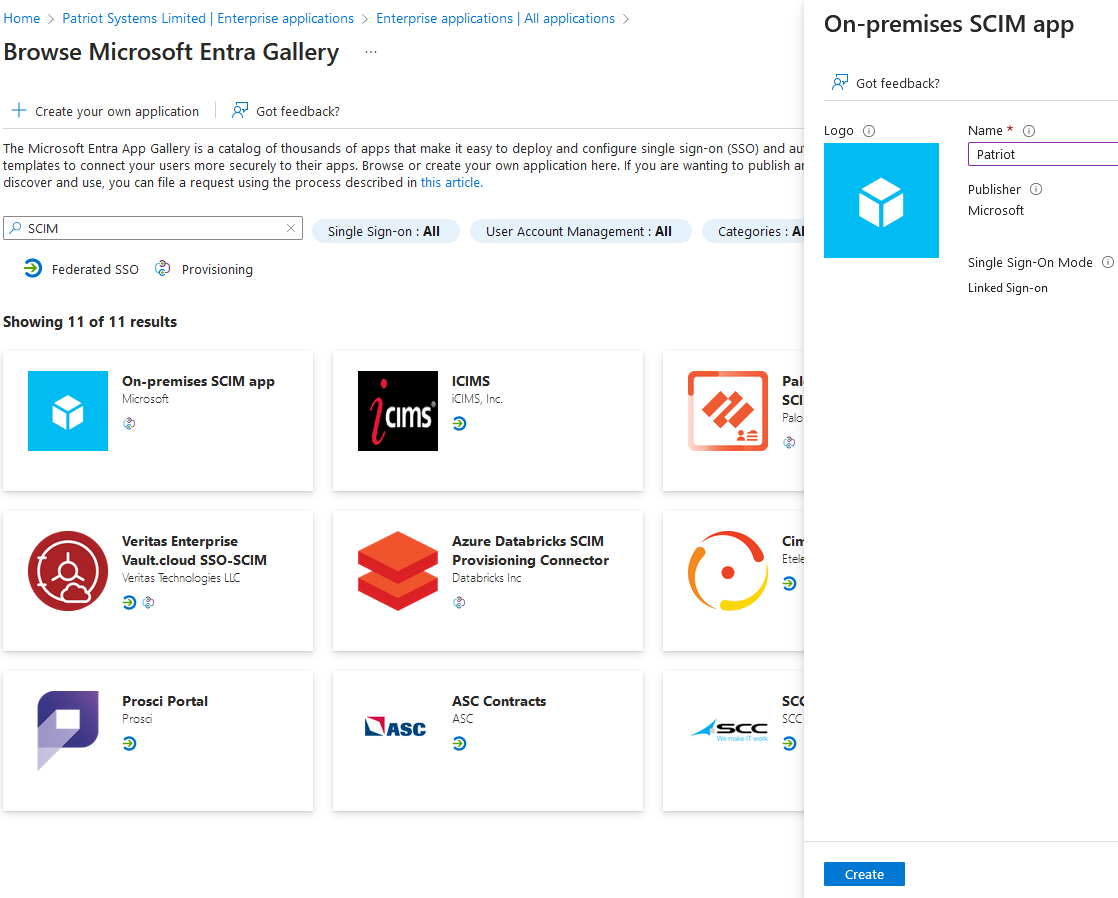Open Enterprise applications All applications breadcrumb
This screenshot has width=1118, height=898.
click(x=495, y=19)
